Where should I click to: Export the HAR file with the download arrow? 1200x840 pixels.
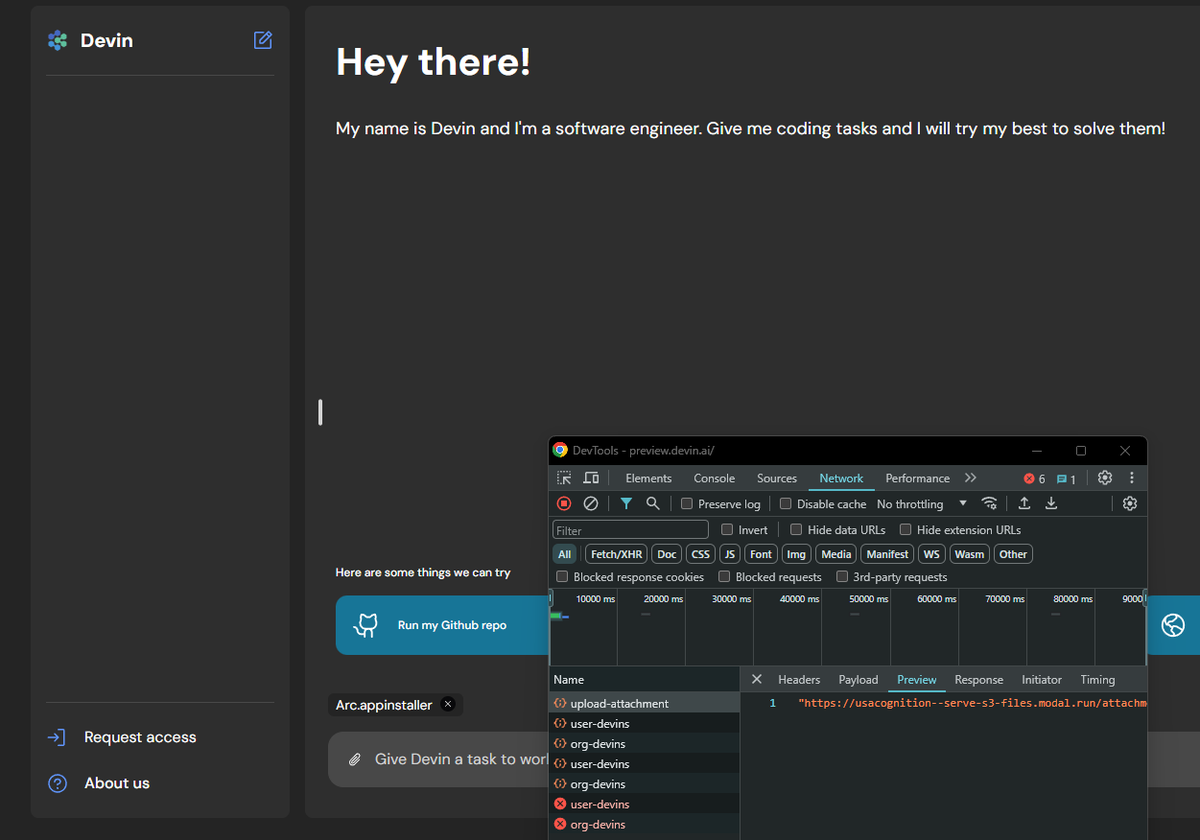1051,504
